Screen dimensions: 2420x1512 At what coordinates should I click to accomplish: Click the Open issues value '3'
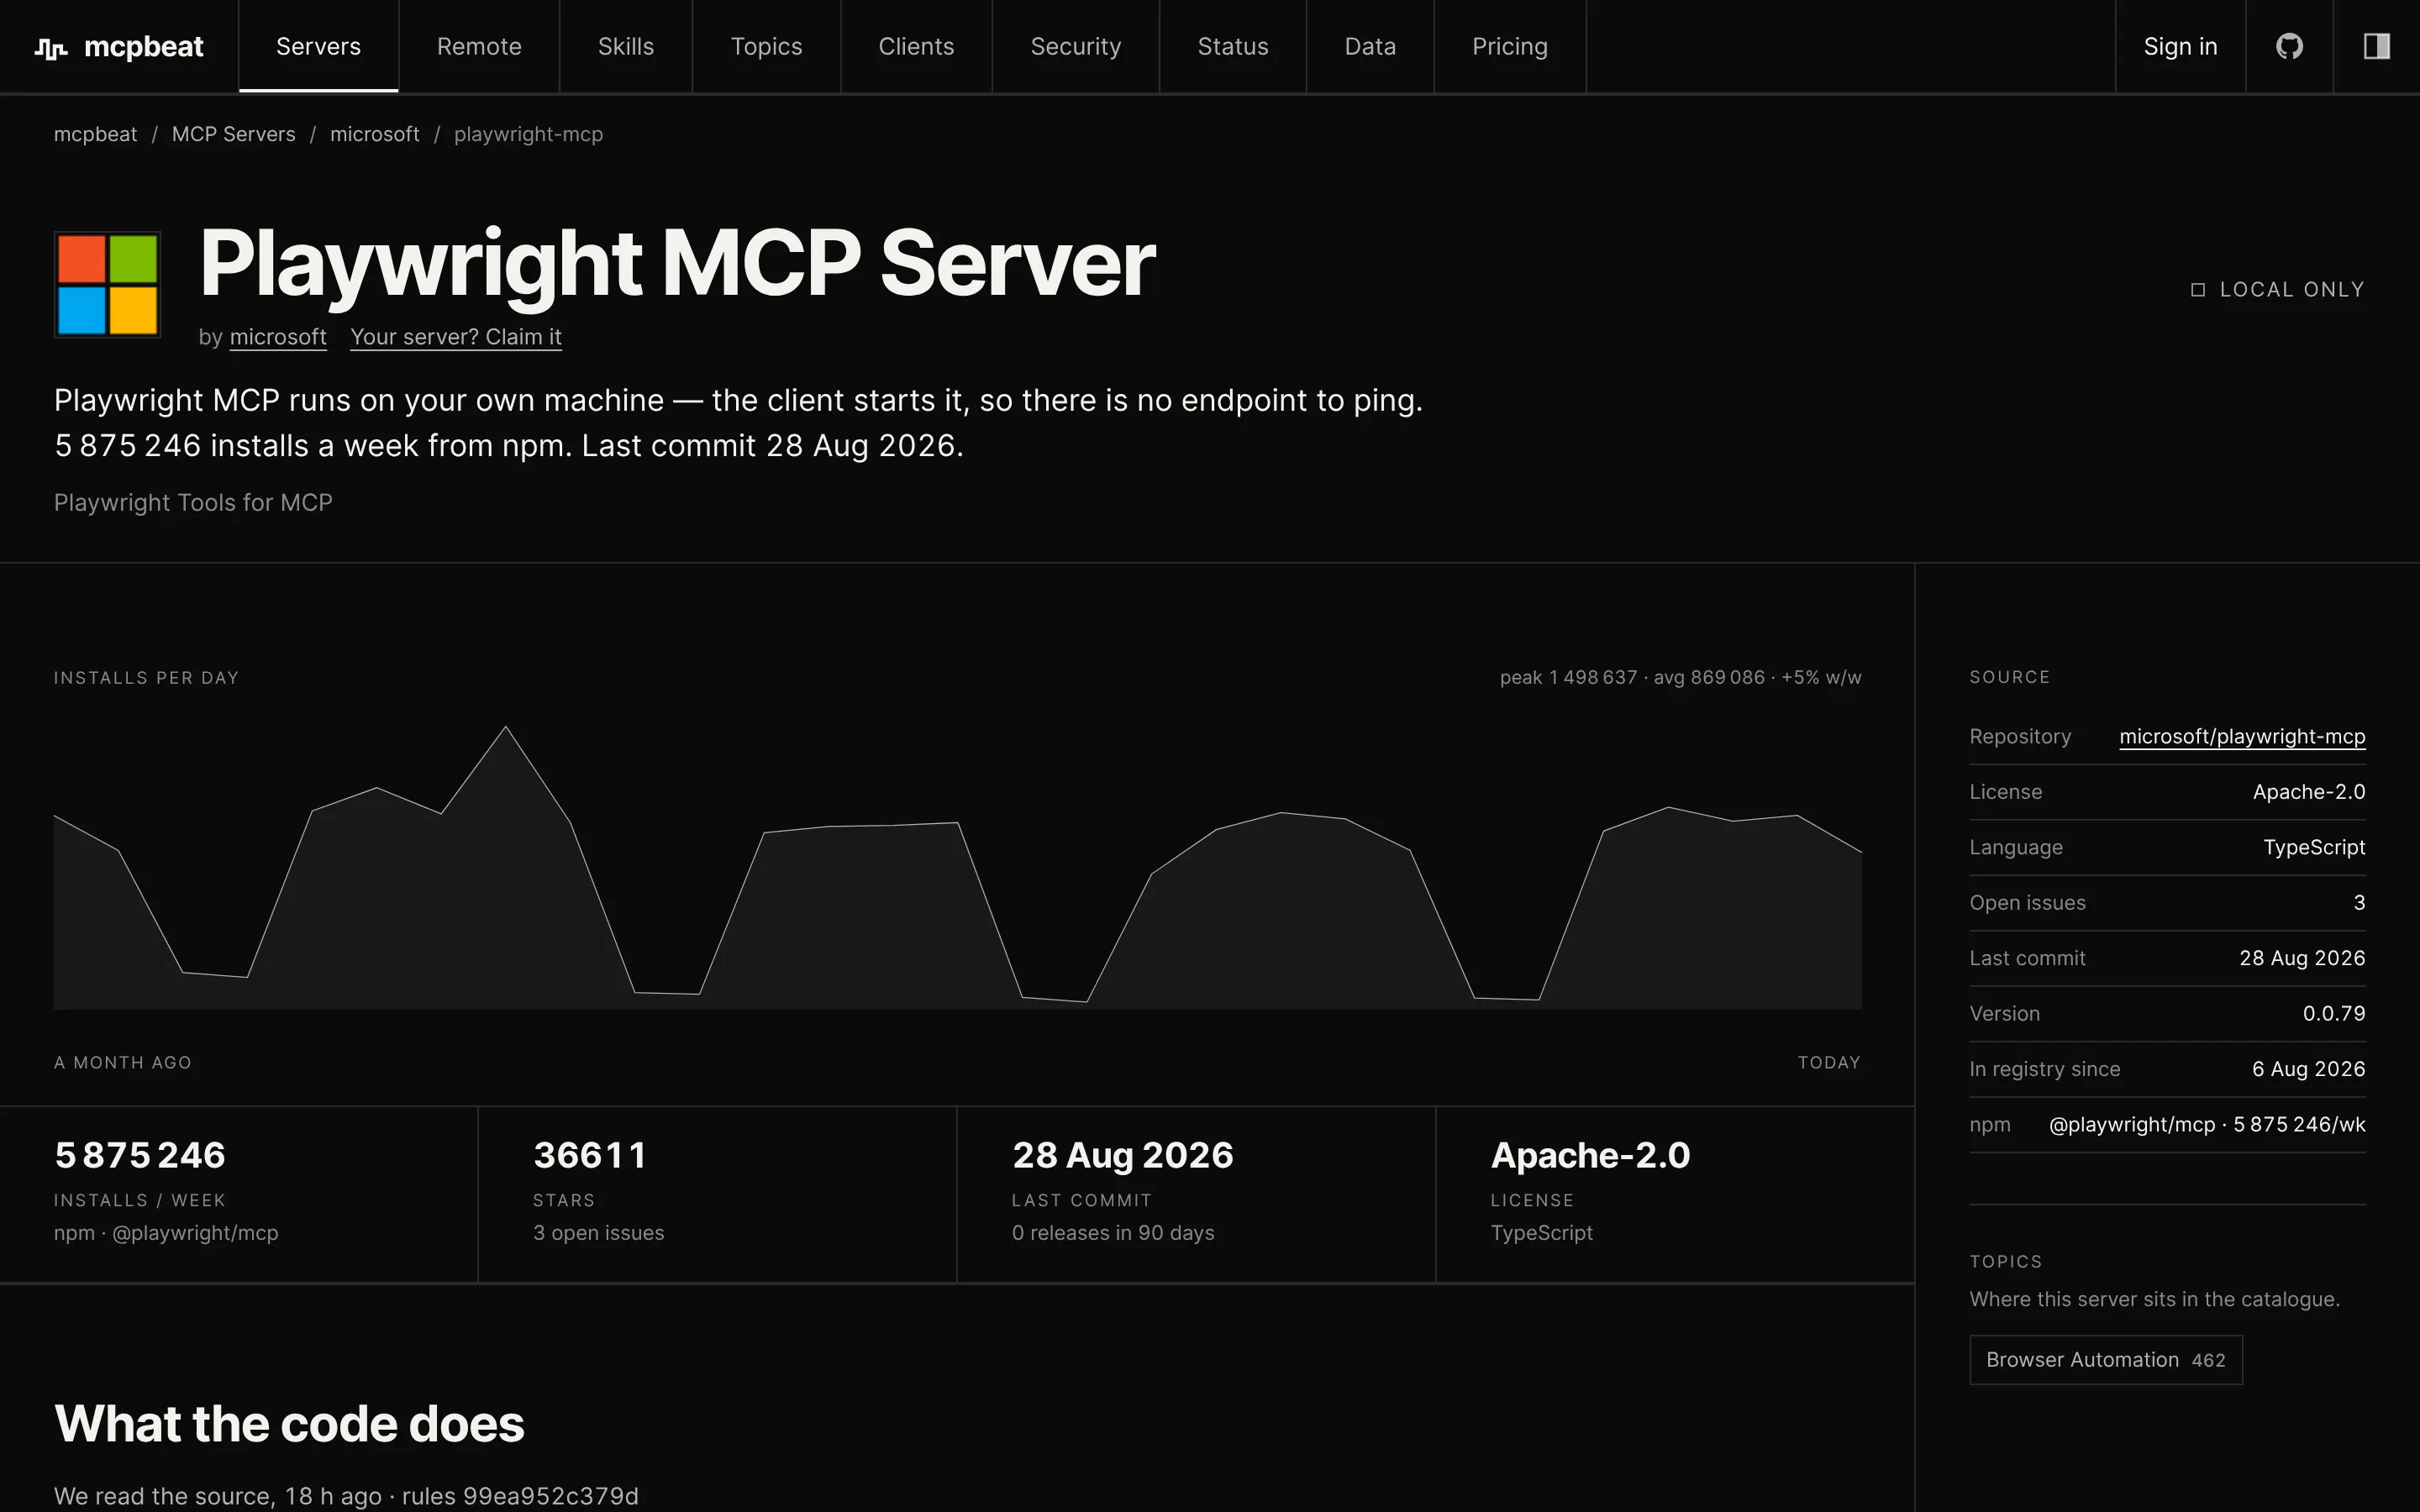point(2359,903)
